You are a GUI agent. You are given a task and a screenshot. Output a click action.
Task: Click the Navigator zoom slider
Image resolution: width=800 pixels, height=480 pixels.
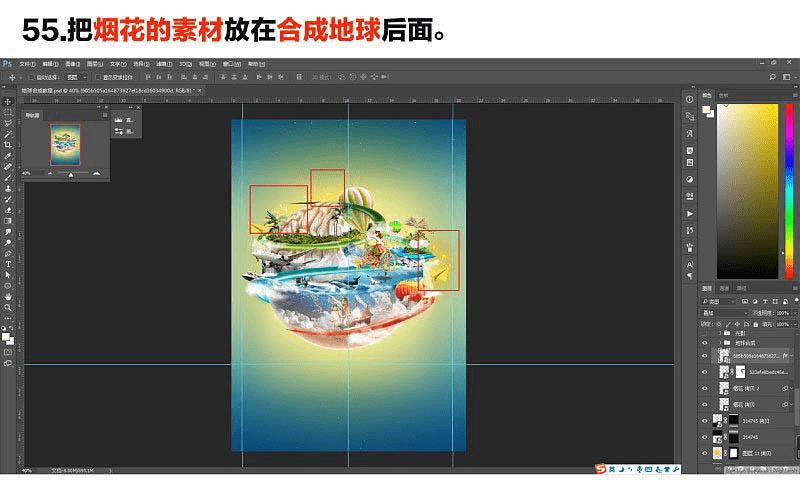click(x=71, y=174)
